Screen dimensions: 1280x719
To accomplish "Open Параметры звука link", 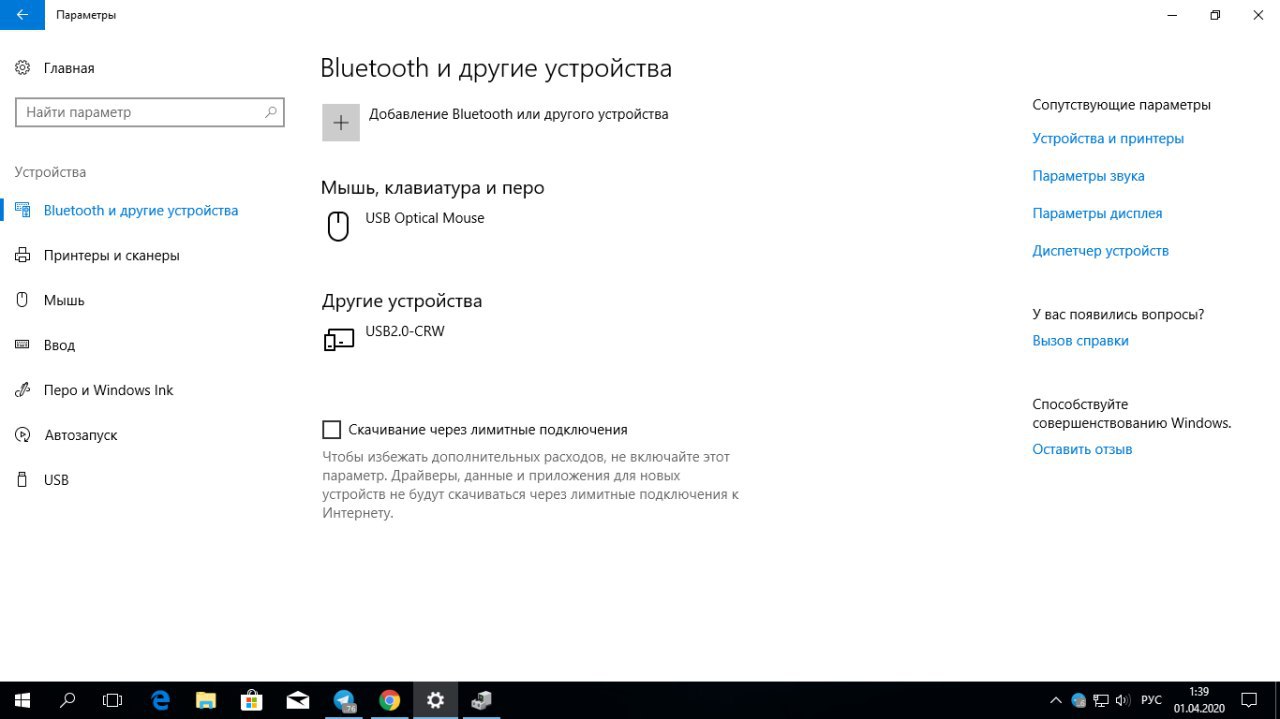I will coord(1088,176).
